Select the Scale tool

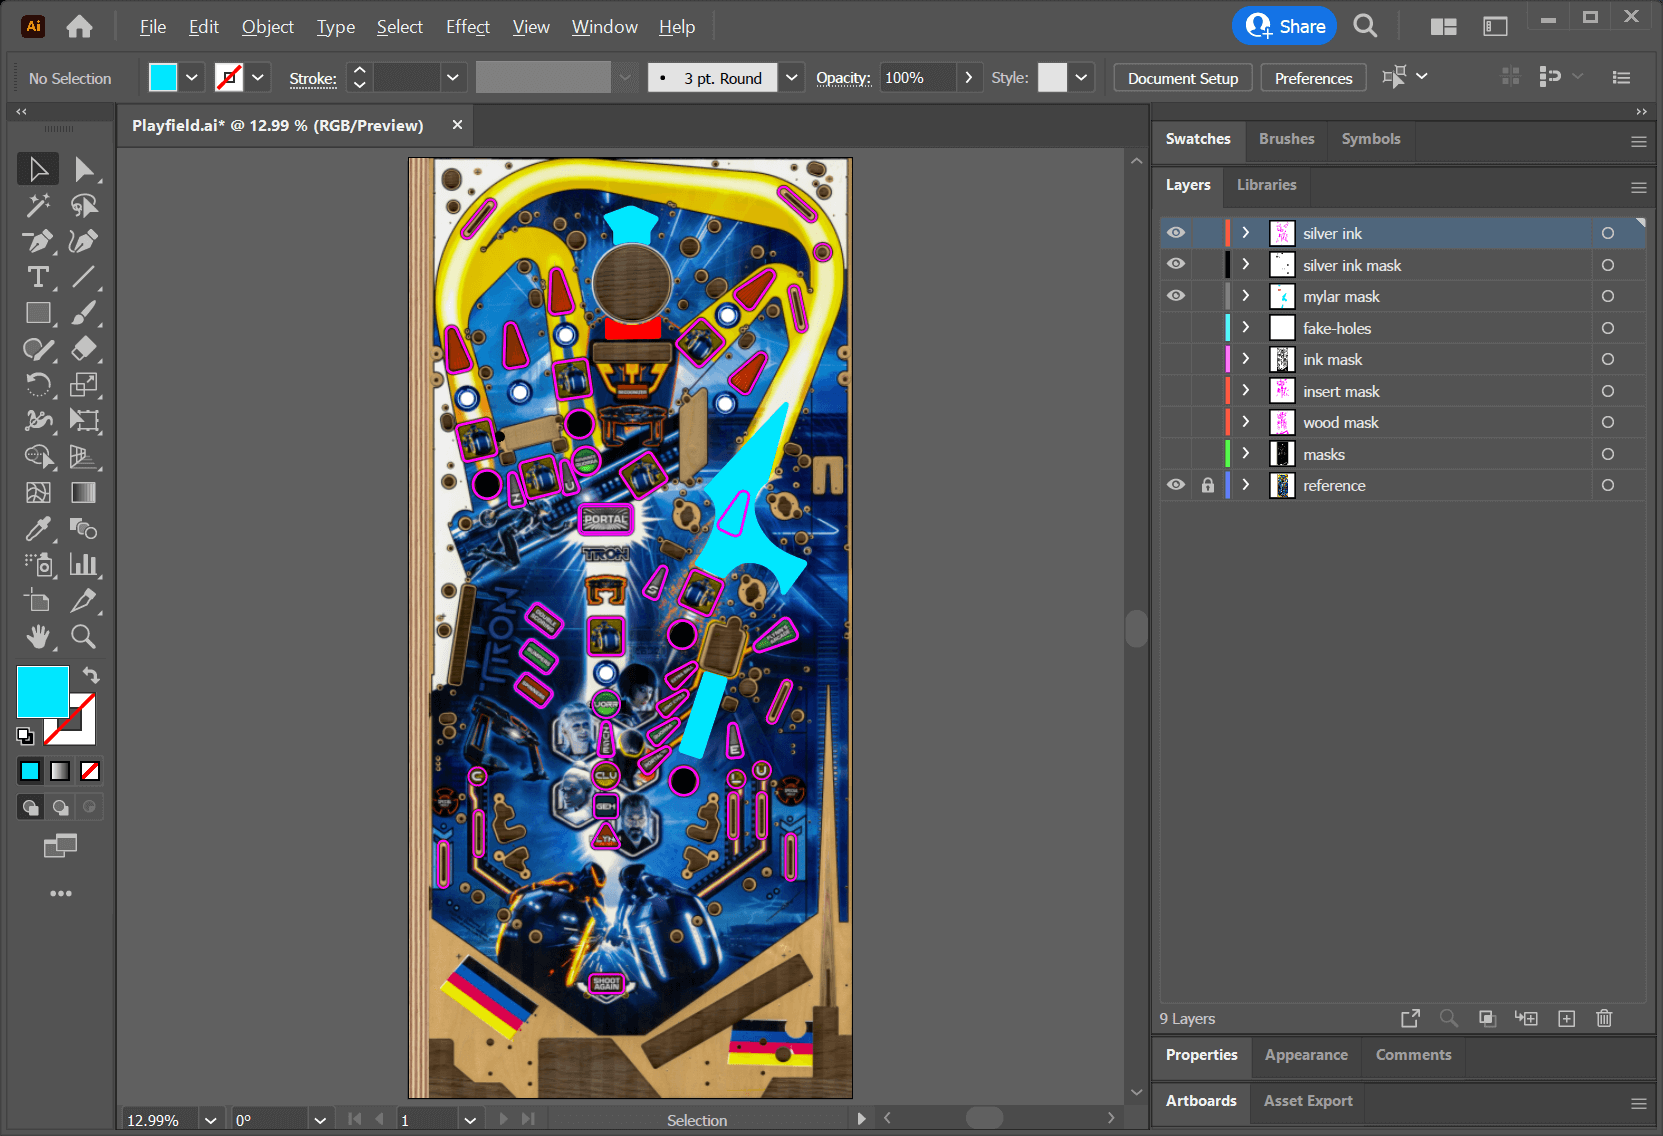pyautogui.click(x=84, y=385)
